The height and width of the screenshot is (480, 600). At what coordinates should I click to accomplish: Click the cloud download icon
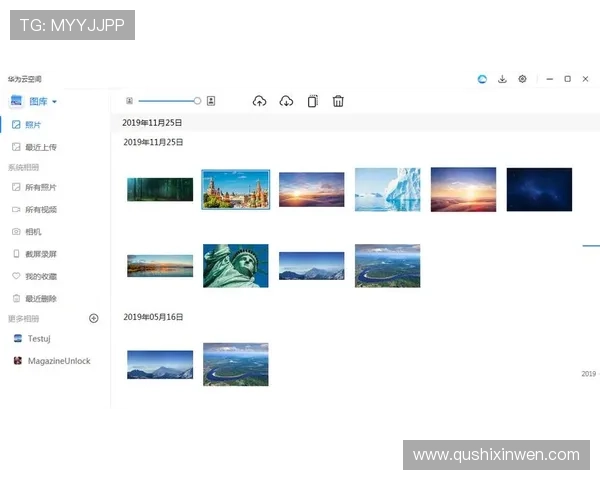pos(286,101)
